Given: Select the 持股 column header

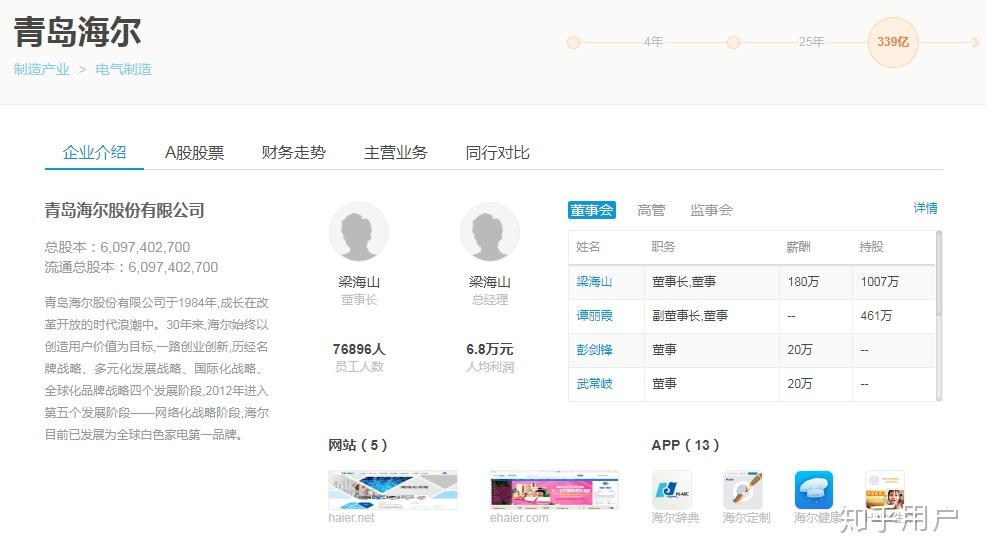Looking at the screenshot, I should pyautogui.click(x=872, y=247).
